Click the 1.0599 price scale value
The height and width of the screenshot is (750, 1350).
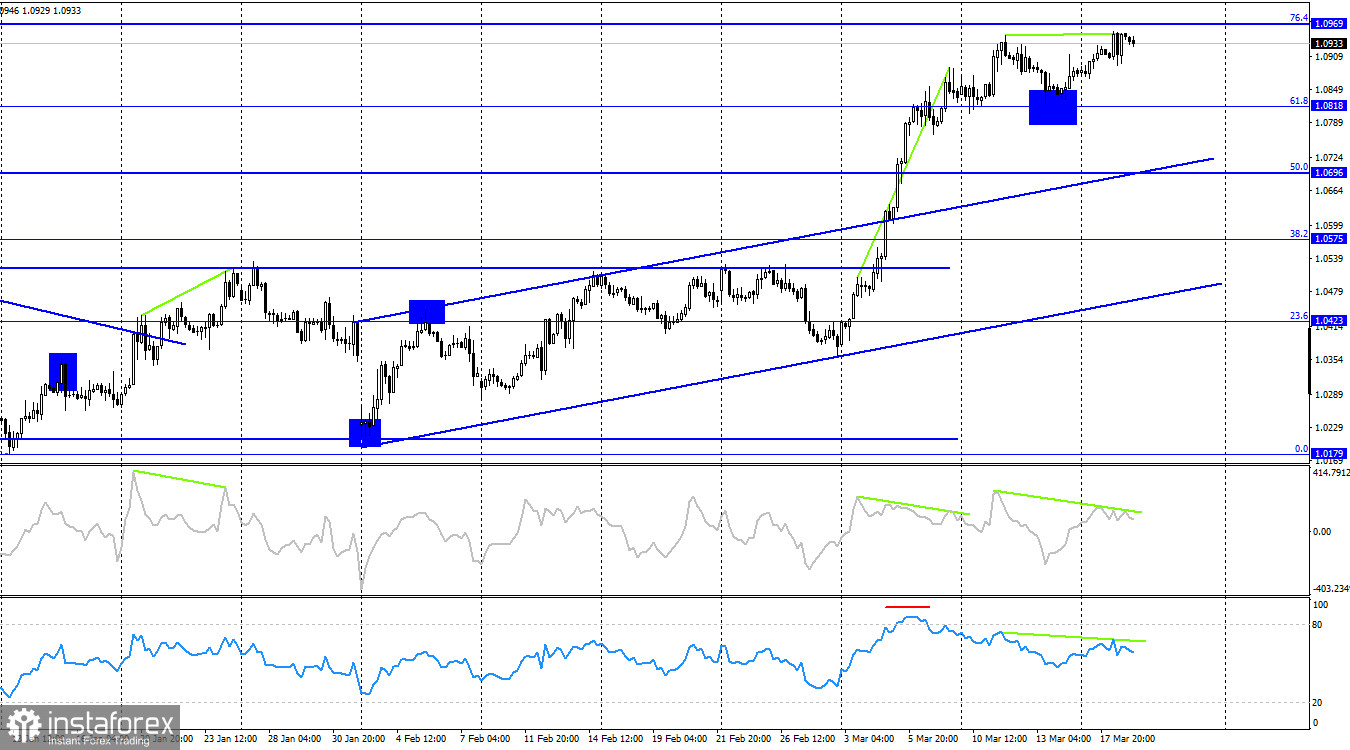click(x=1331, y=226)
